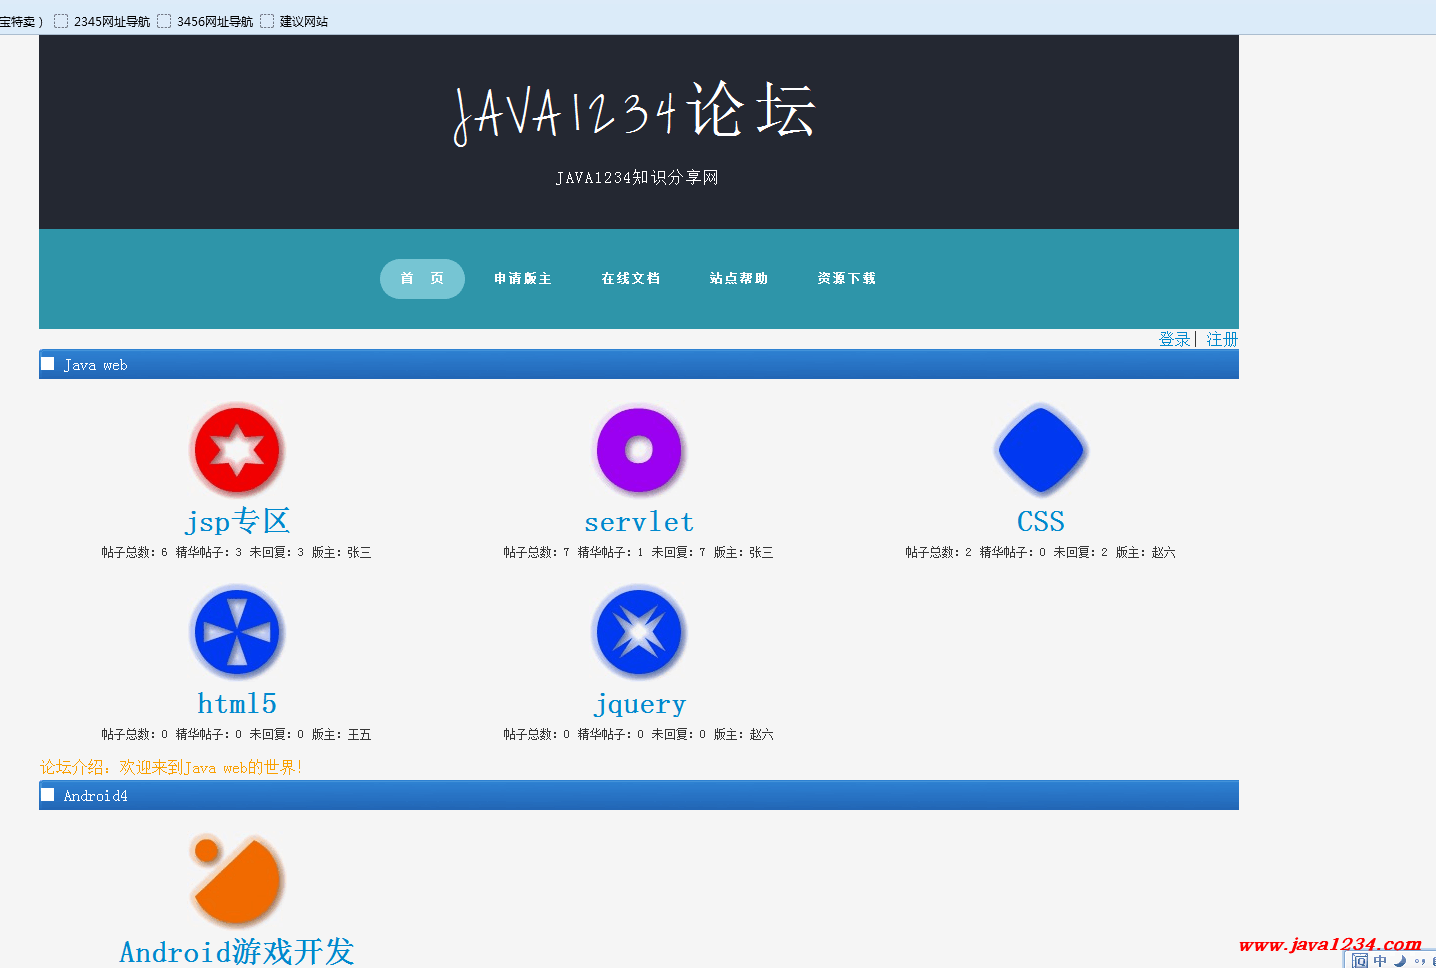This screenshot has height=968, width=1436.
Task: Click the white square beside Android4
Action: coord(47,795)
